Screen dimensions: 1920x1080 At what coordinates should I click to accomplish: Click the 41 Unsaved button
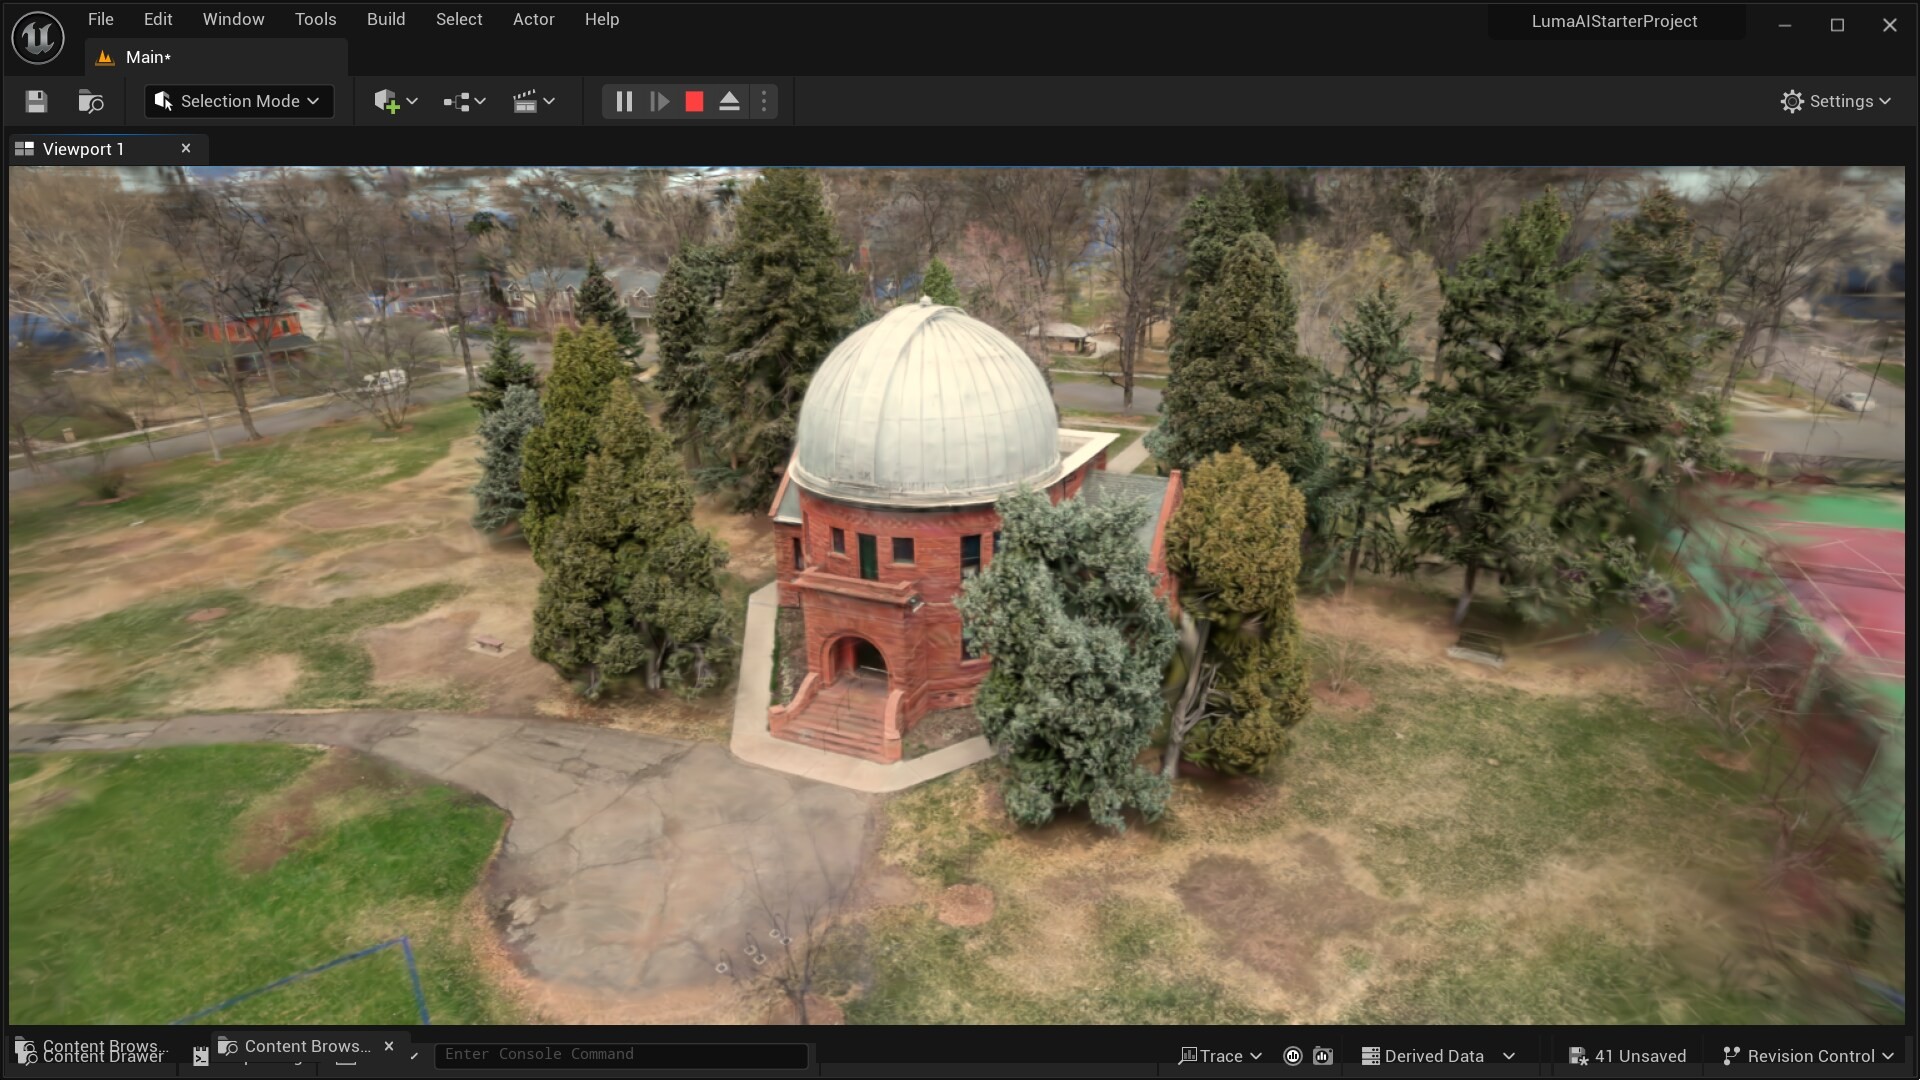click(1627, 1056)
